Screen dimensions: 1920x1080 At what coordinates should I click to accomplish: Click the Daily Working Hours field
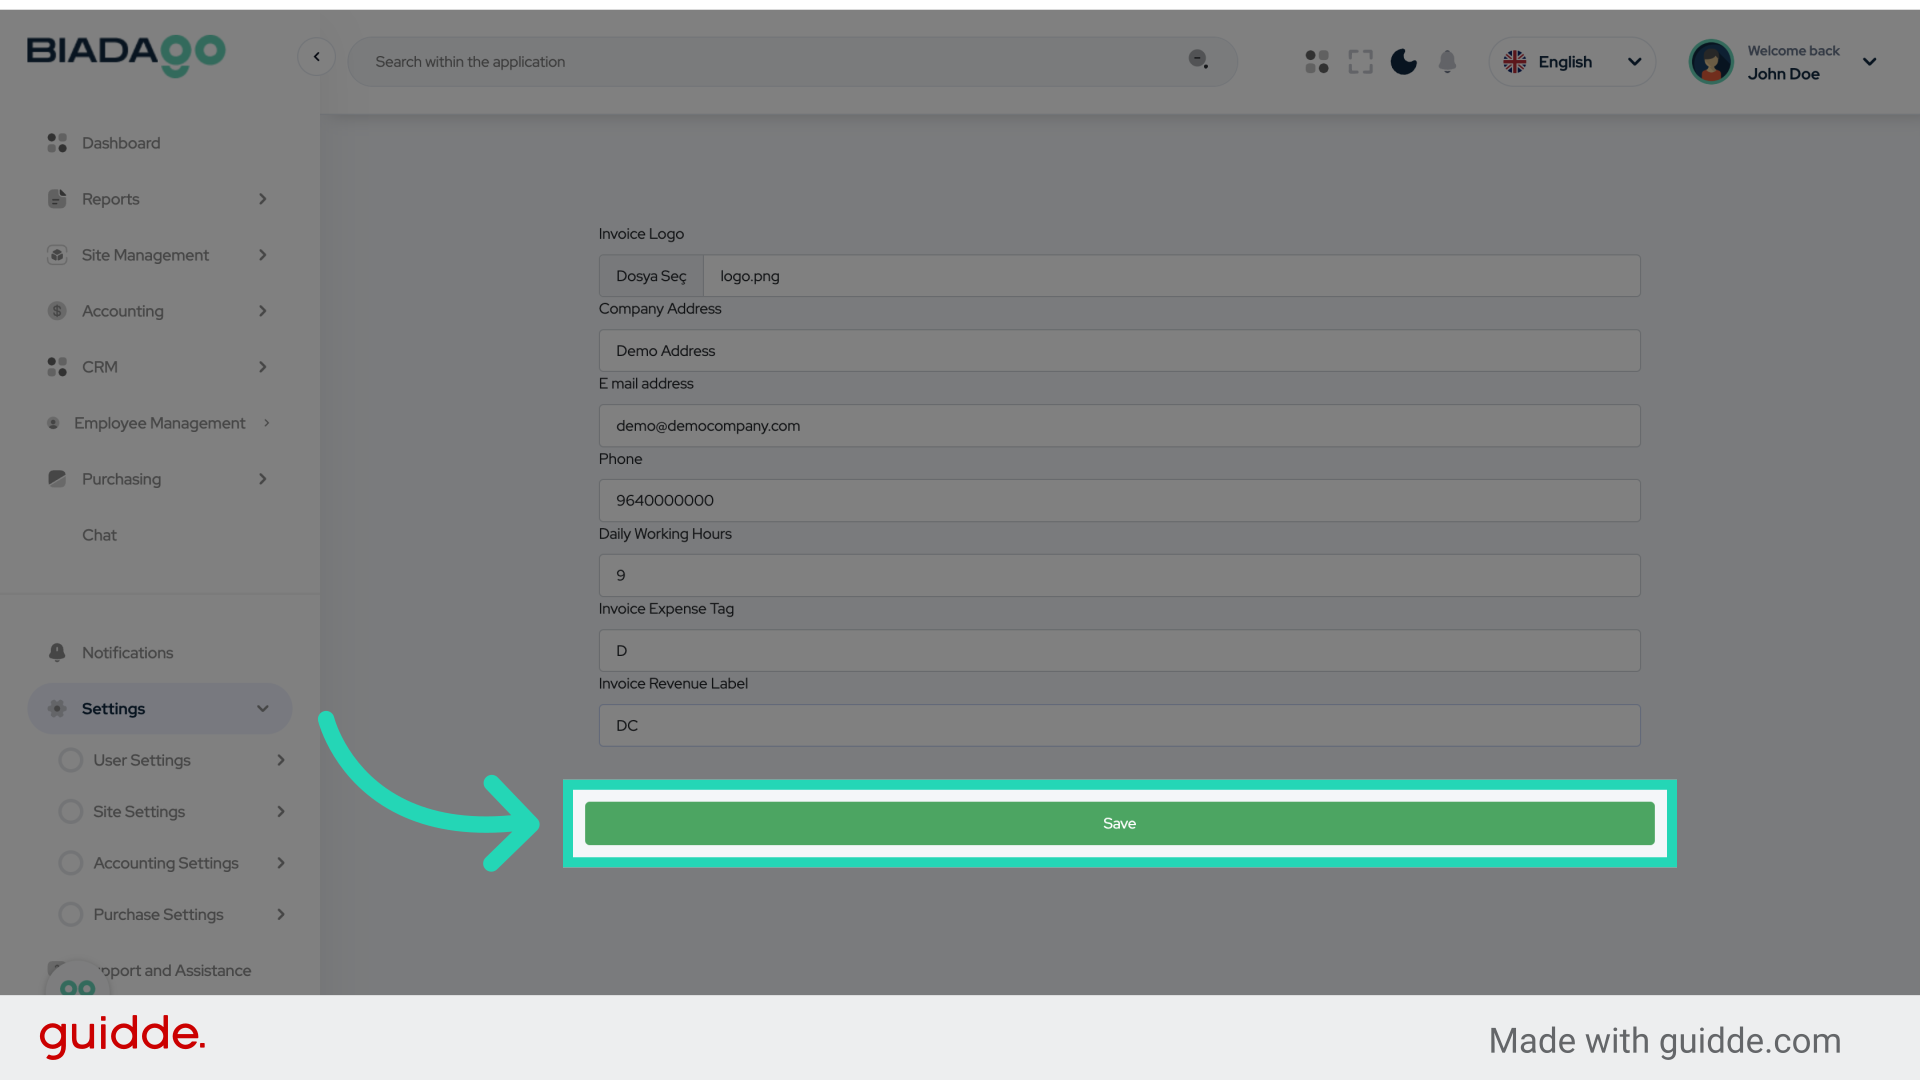tap(1119, 576)
